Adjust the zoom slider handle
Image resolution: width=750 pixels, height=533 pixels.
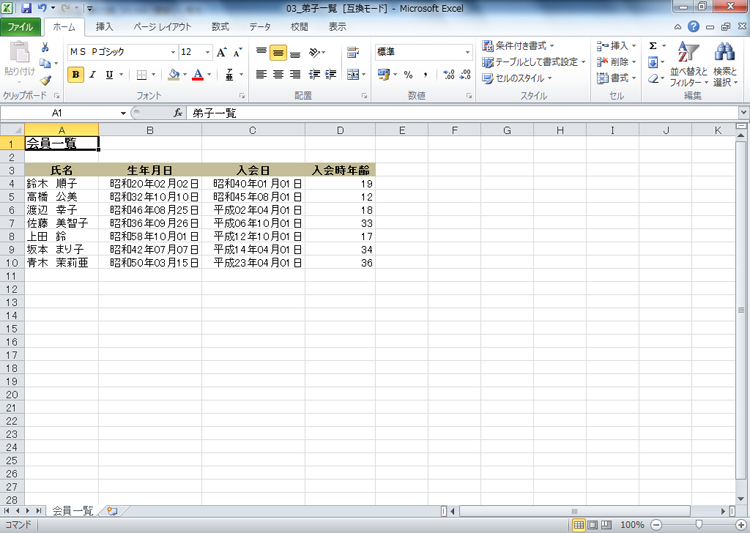point(698,525)
